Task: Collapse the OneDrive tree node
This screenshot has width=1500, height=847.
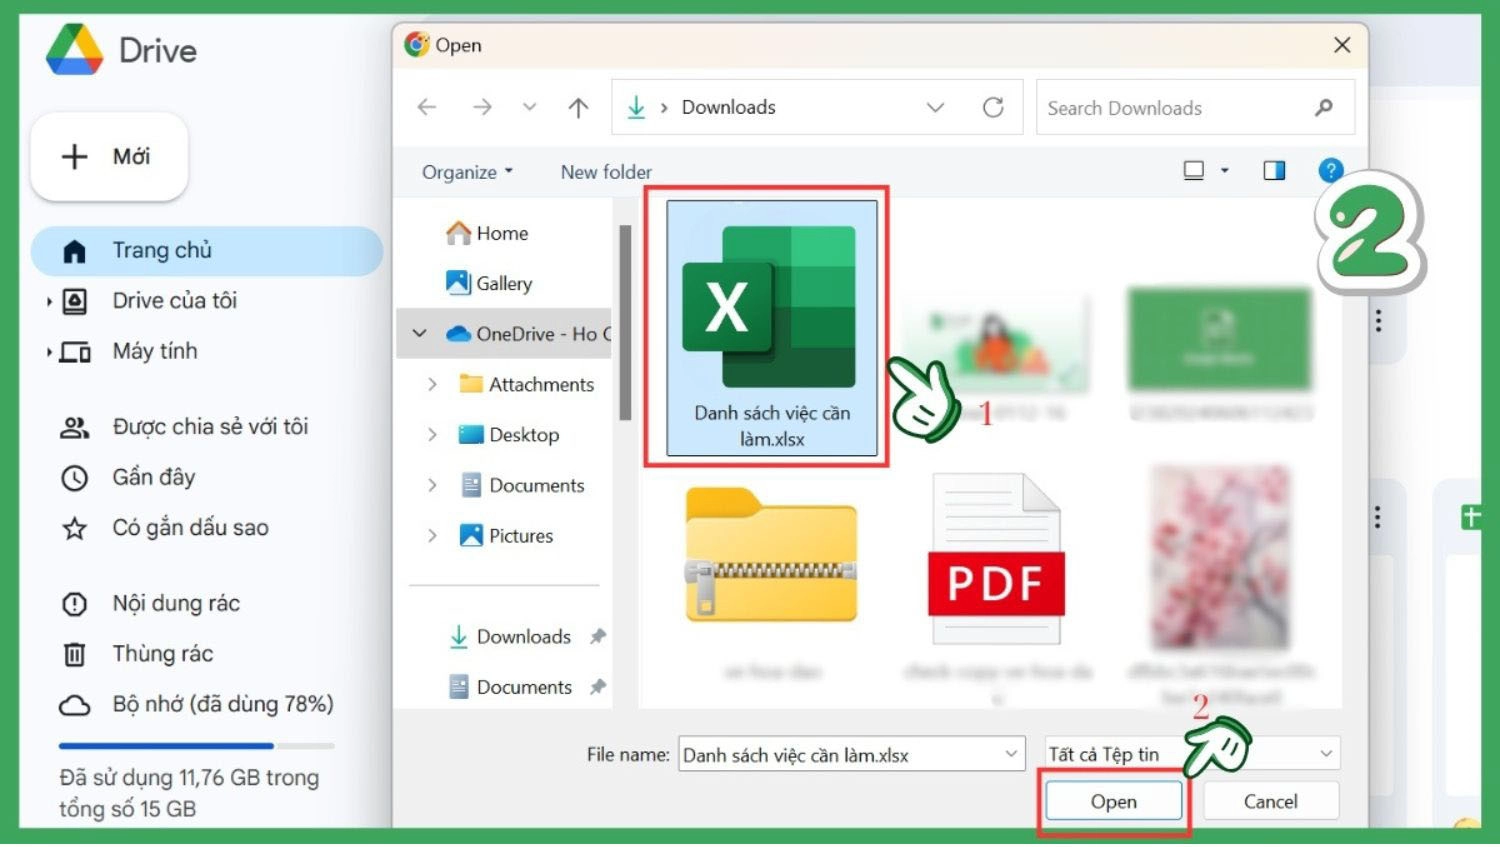Action: click(419, 334)
